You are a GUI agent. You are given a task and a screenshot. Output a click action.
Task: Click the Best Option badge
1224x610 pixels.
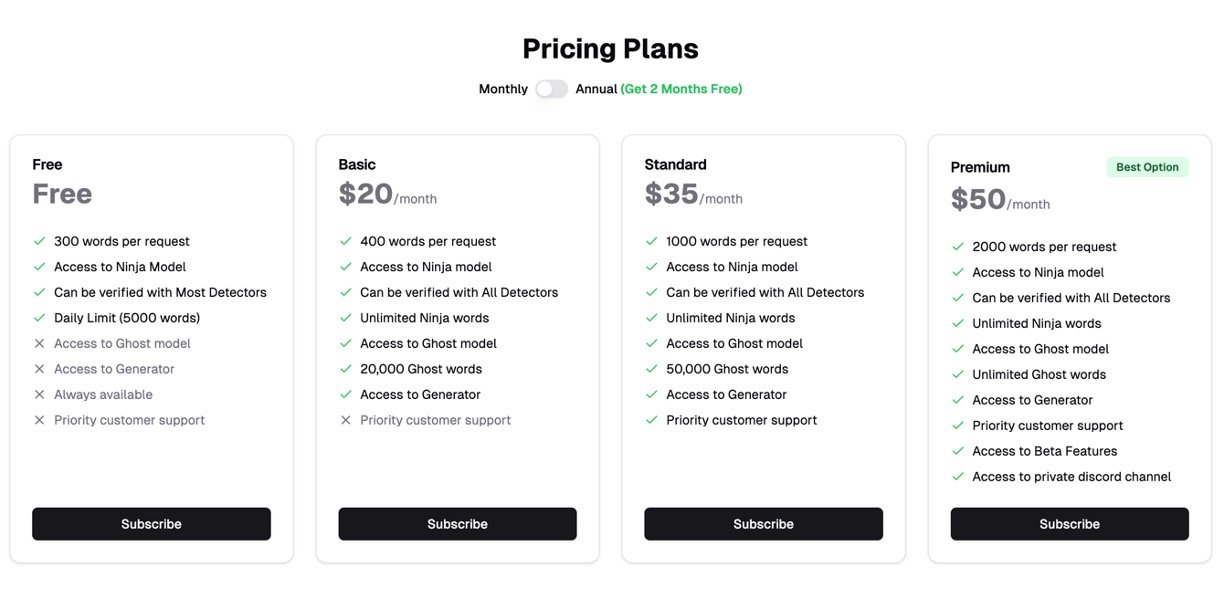[1147, 167]
